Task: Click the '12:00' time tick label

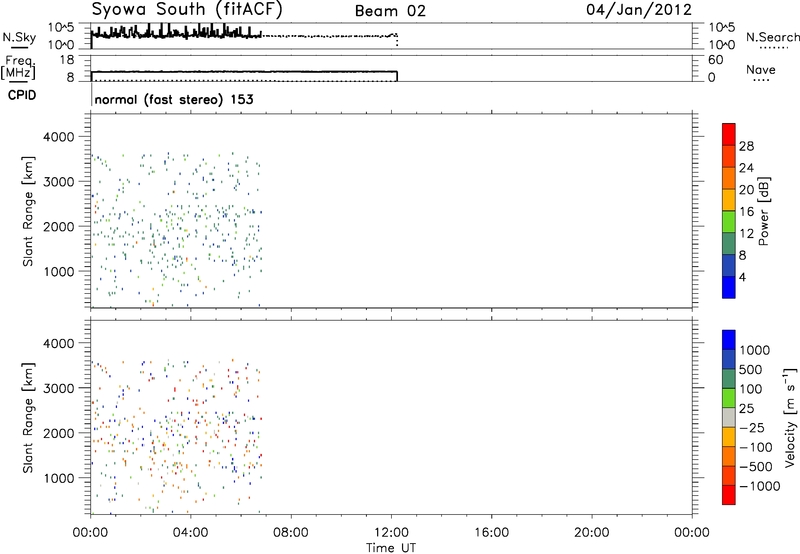Action: 391,533
